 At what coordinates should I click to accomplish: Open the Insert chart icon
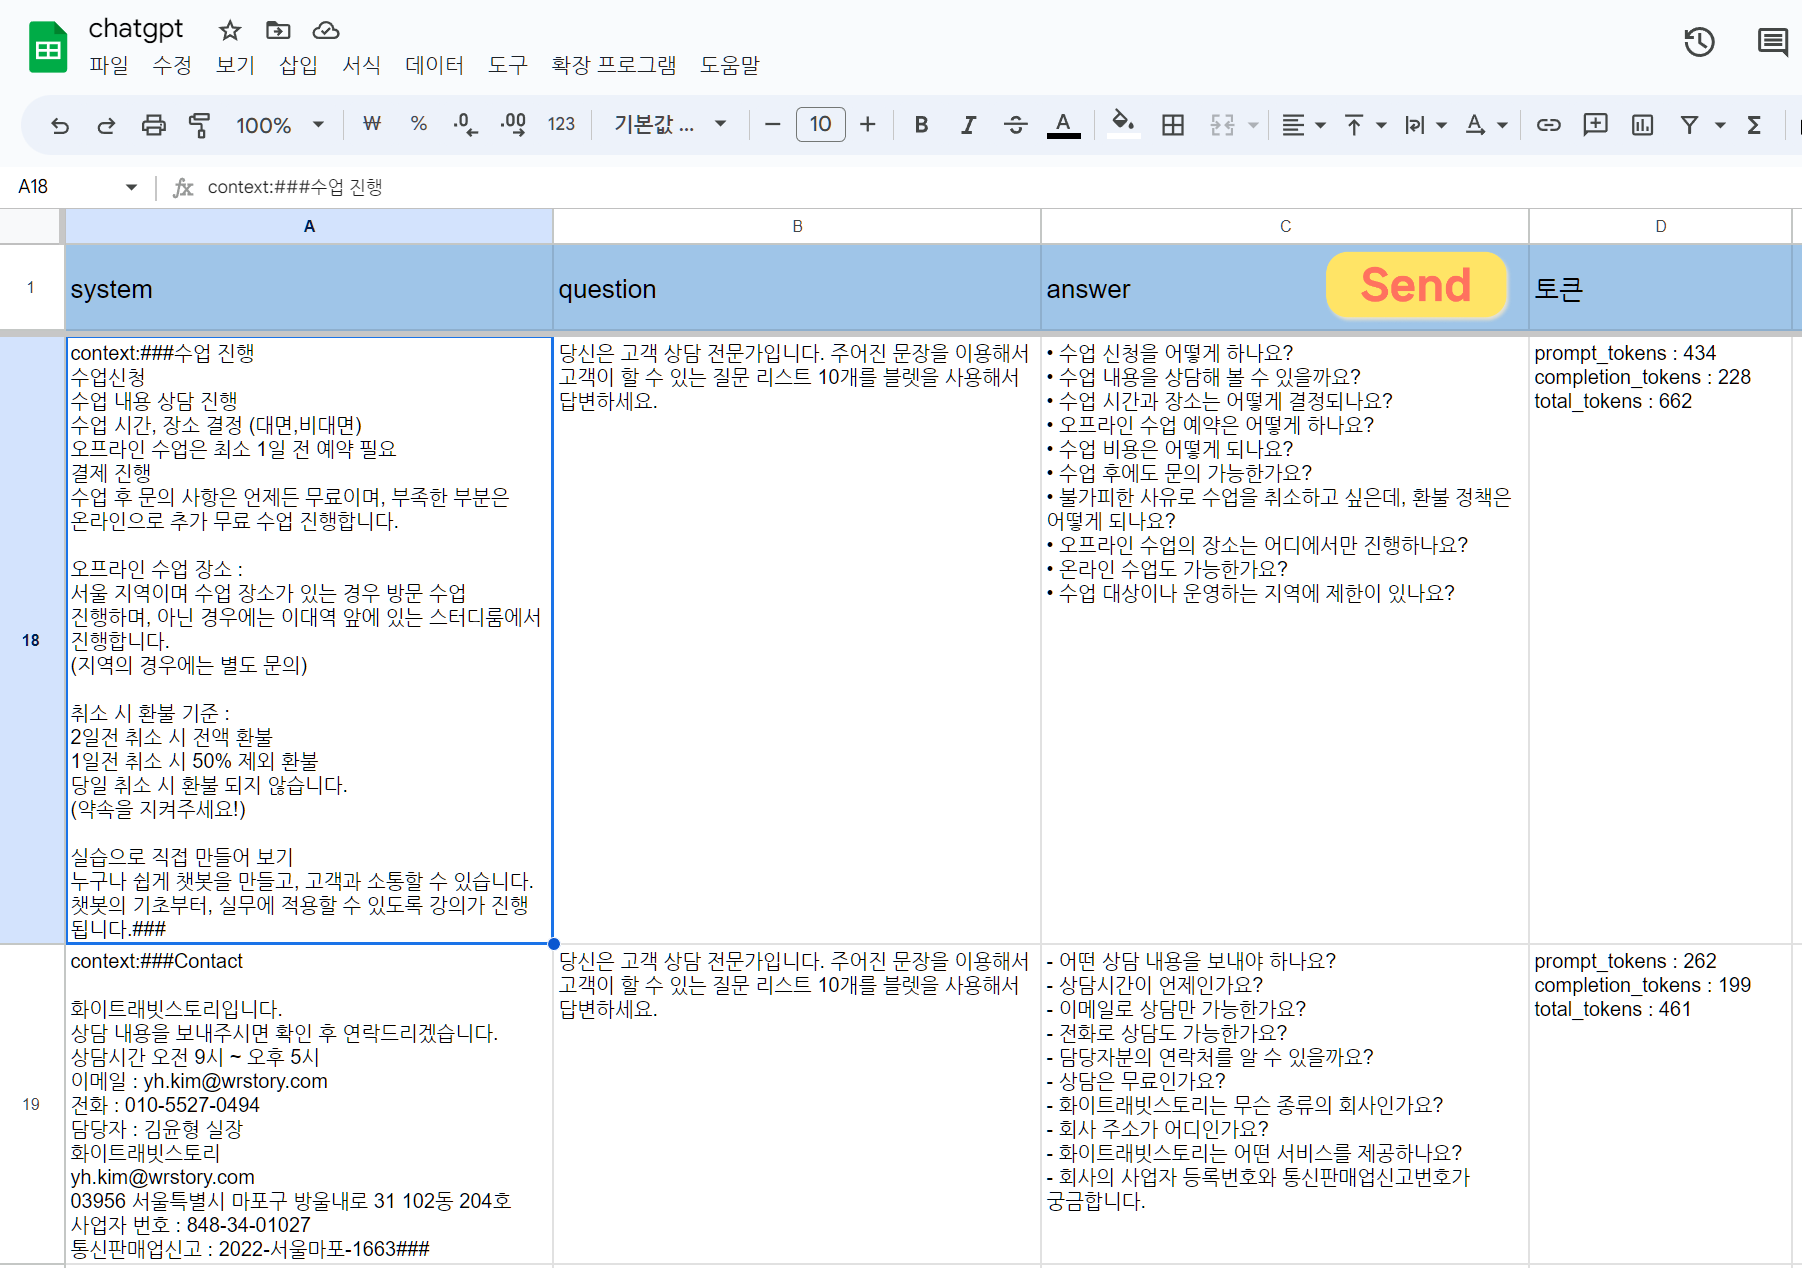1641,125
